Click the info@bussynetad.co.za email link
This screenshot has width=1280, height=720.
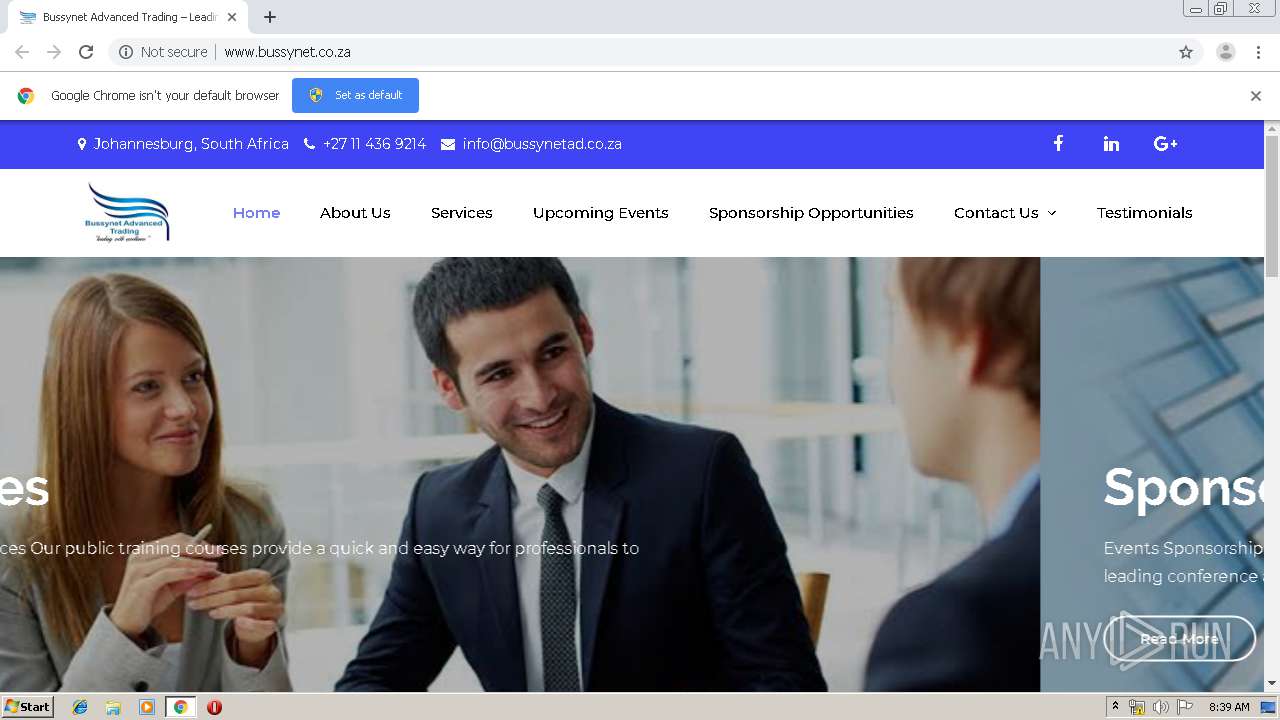point(542,144)
